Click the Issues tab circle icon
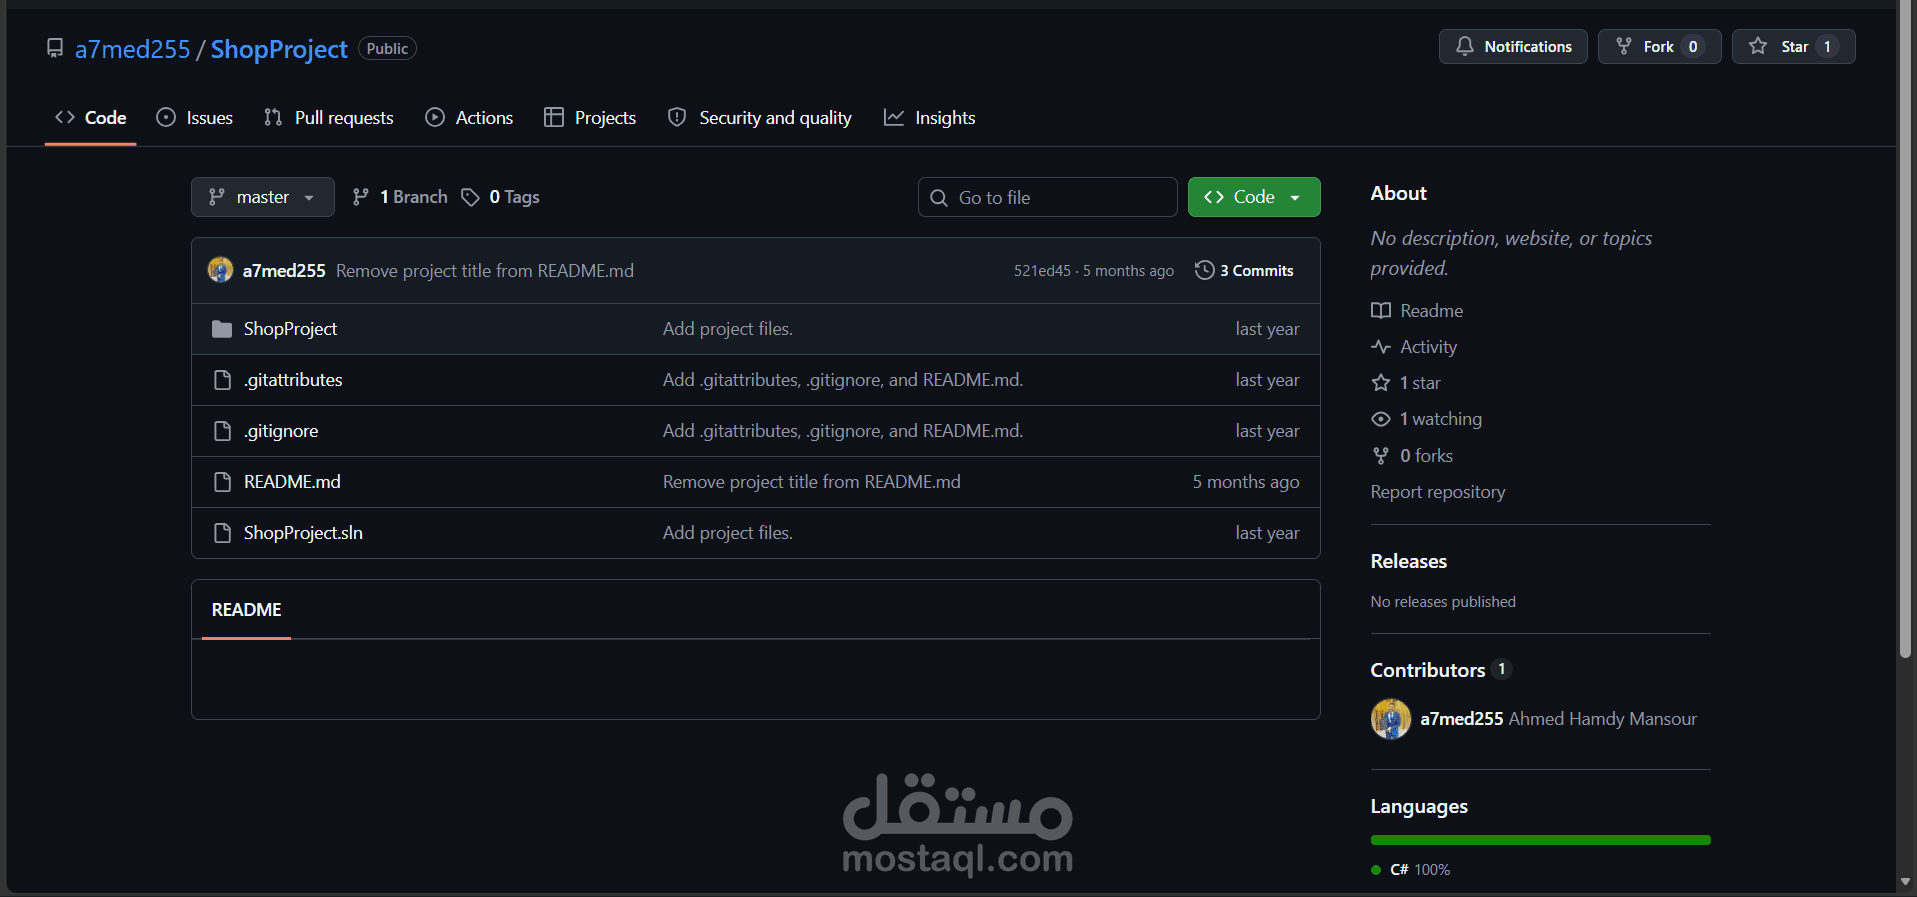1917x897 pixels. pos(166,117)
